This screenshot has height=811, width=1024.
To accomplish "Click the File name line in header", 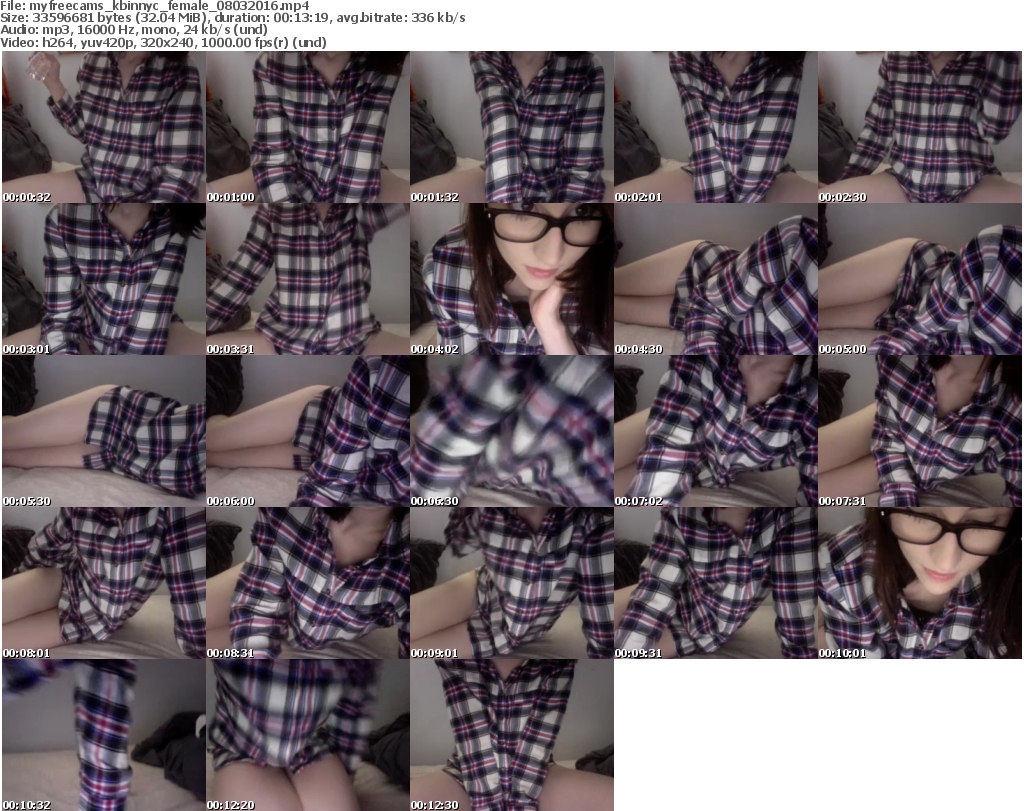I will pyautogui.click(x=155, y=6).
